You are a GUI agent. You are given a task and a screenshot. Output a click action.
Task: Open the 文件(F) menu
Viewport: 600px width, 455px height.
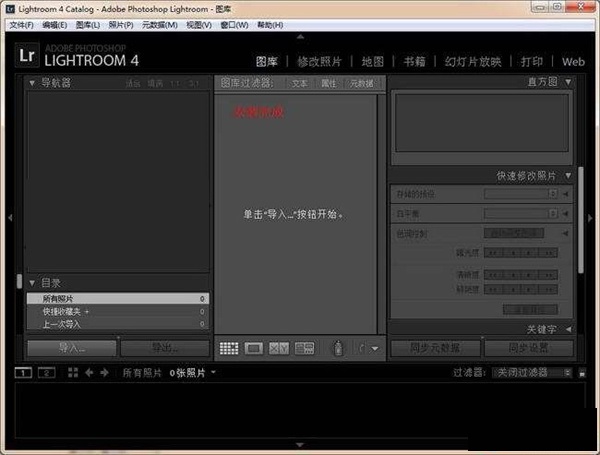tap(21, 25)
